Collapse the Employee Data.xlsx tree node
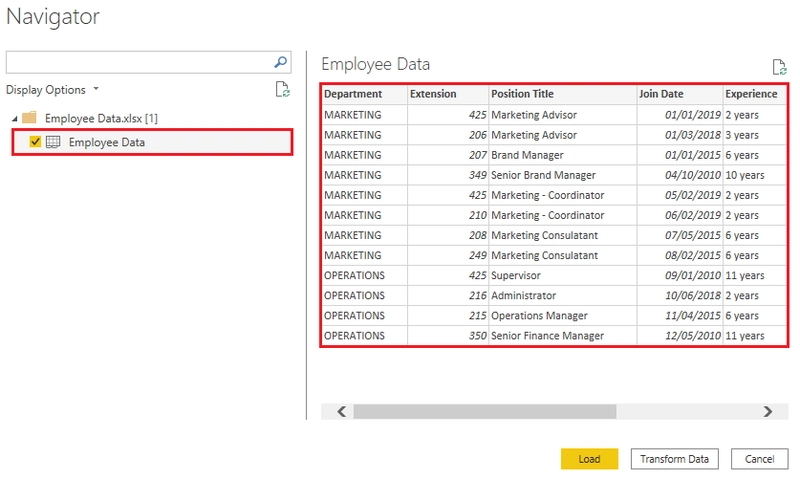 click(14, 118)
